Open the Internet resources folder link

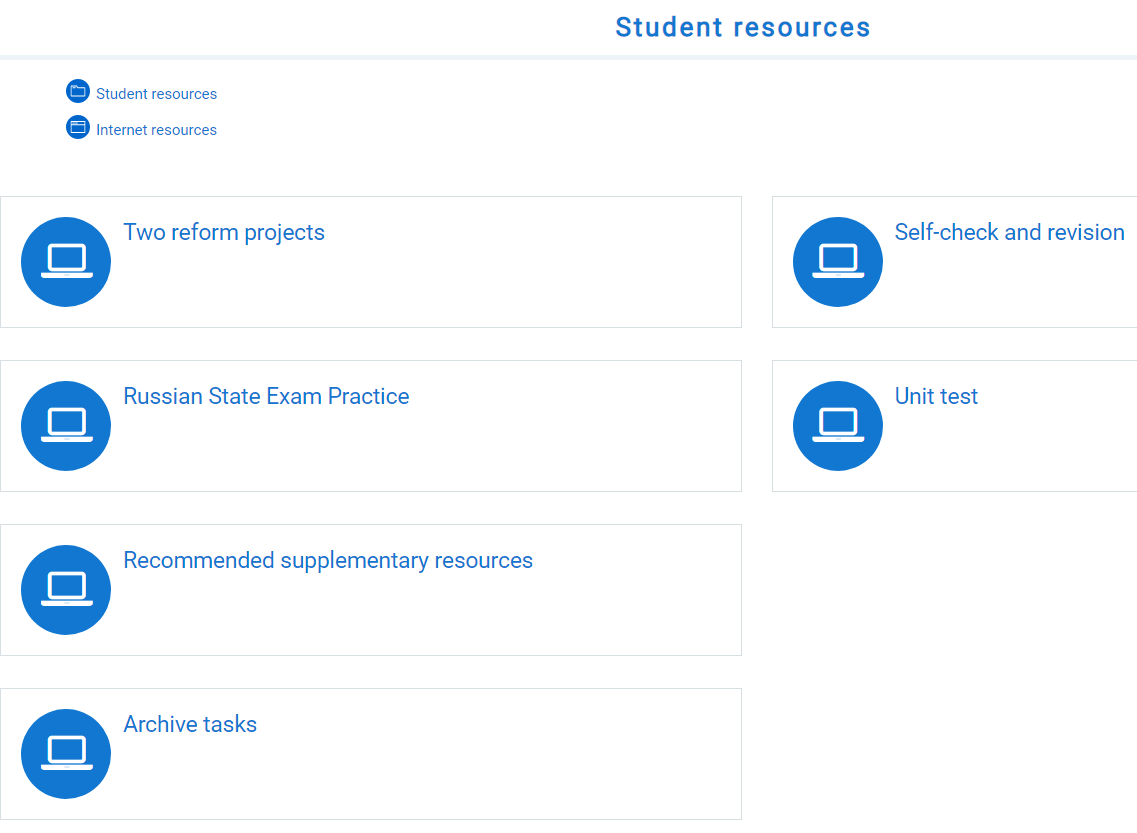click(x=155, y=129)
